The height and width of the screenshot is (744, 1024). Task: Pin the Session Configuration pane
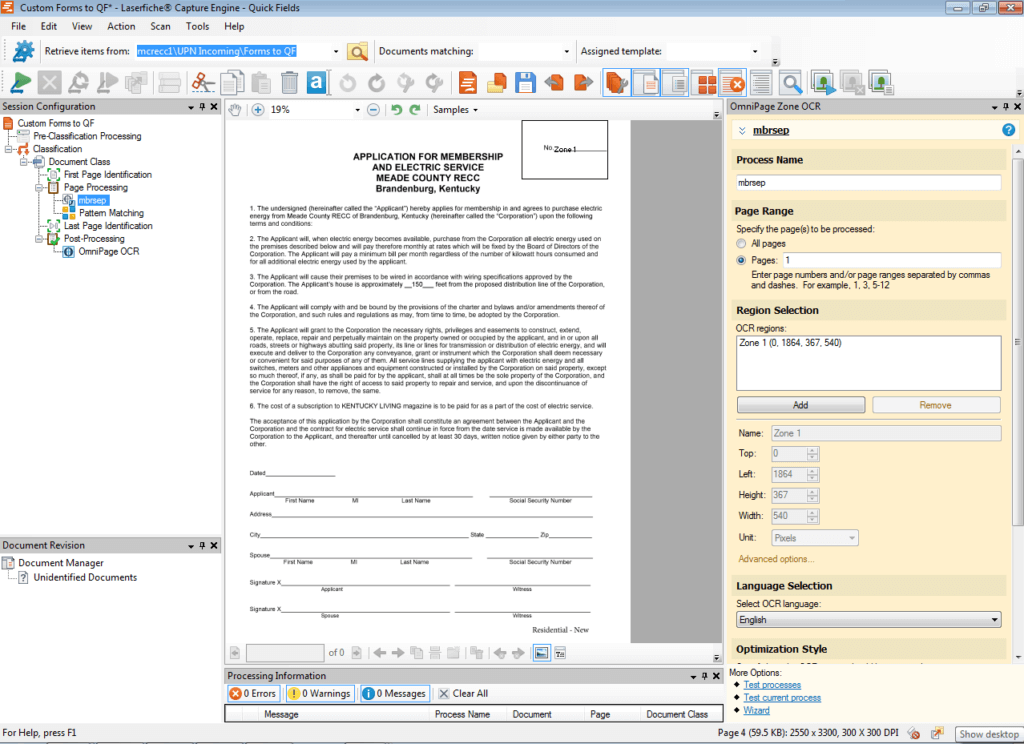(x=202, y=106)
